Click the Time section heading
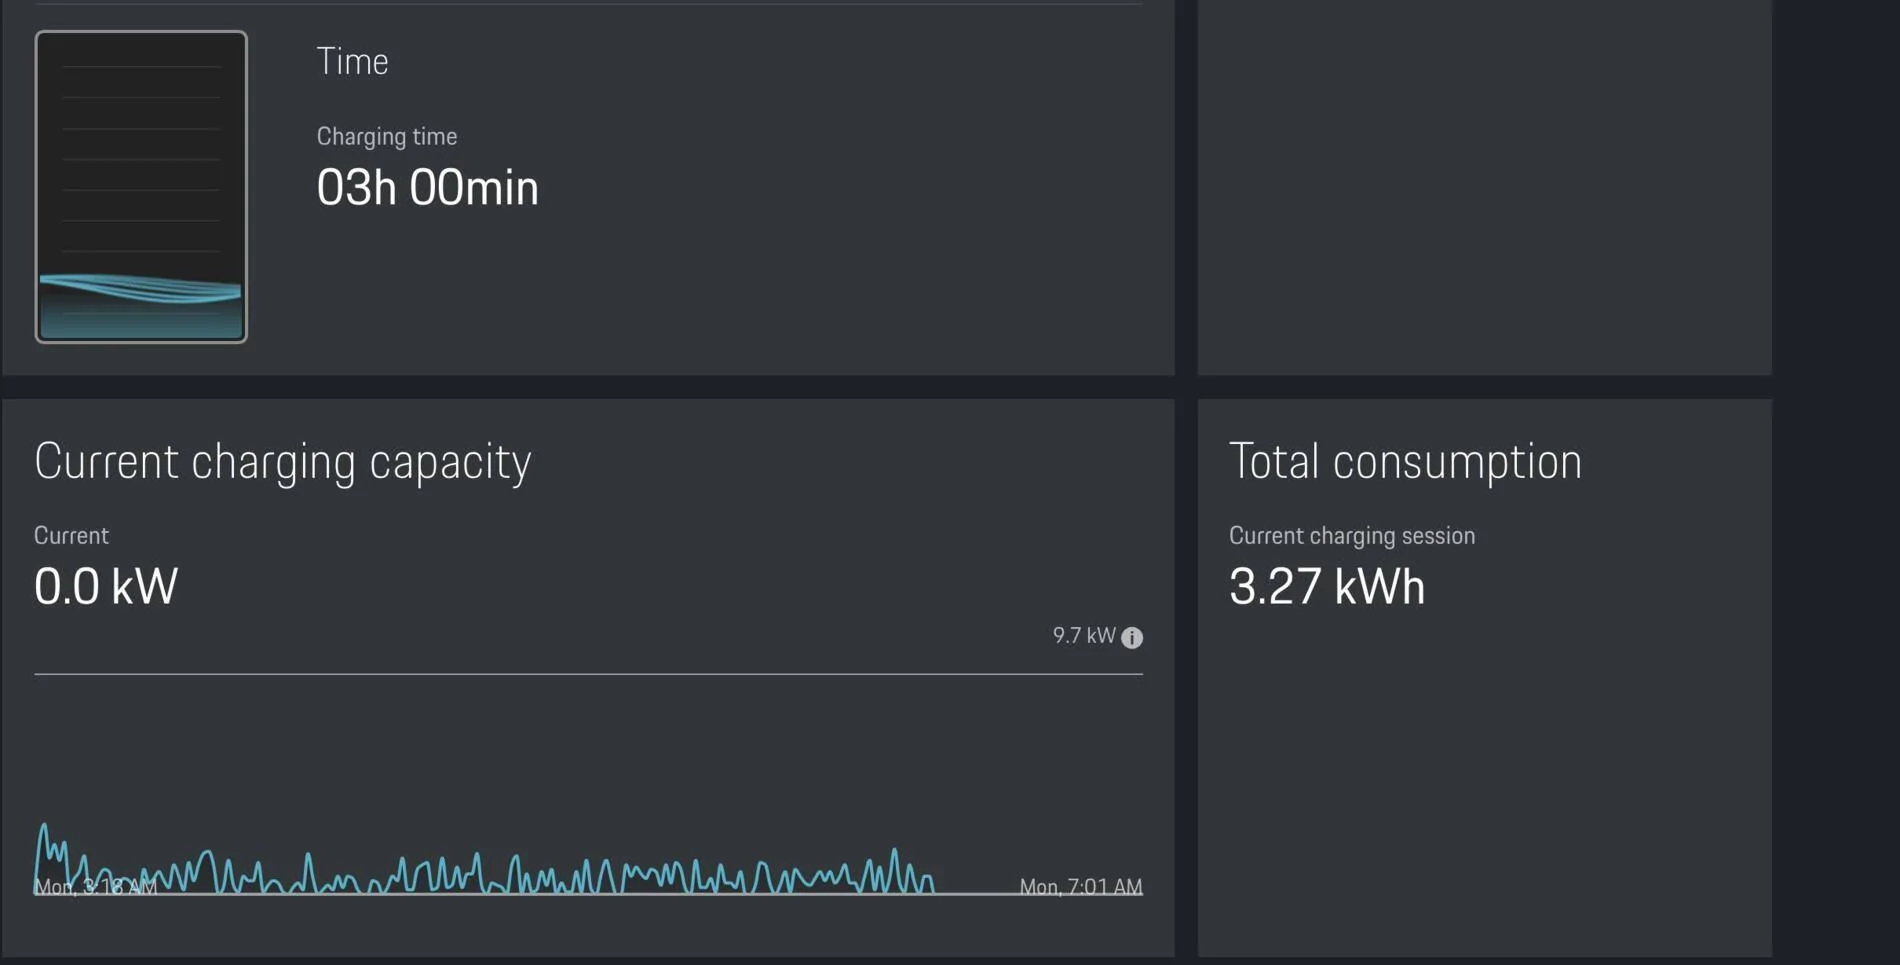Image resolution: width=1900 pixels, height=965 pixels. pyautogui.click(x=352, y=62)
